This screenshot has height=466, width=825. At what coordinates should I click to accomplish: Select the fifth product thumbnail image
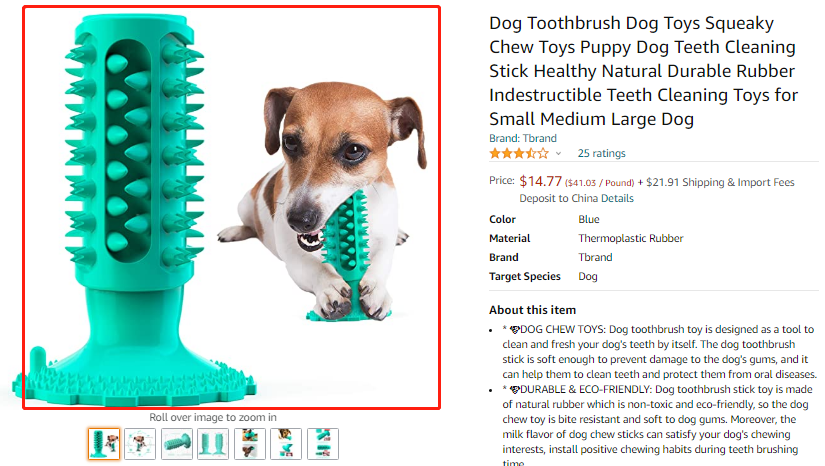point(250,443)
